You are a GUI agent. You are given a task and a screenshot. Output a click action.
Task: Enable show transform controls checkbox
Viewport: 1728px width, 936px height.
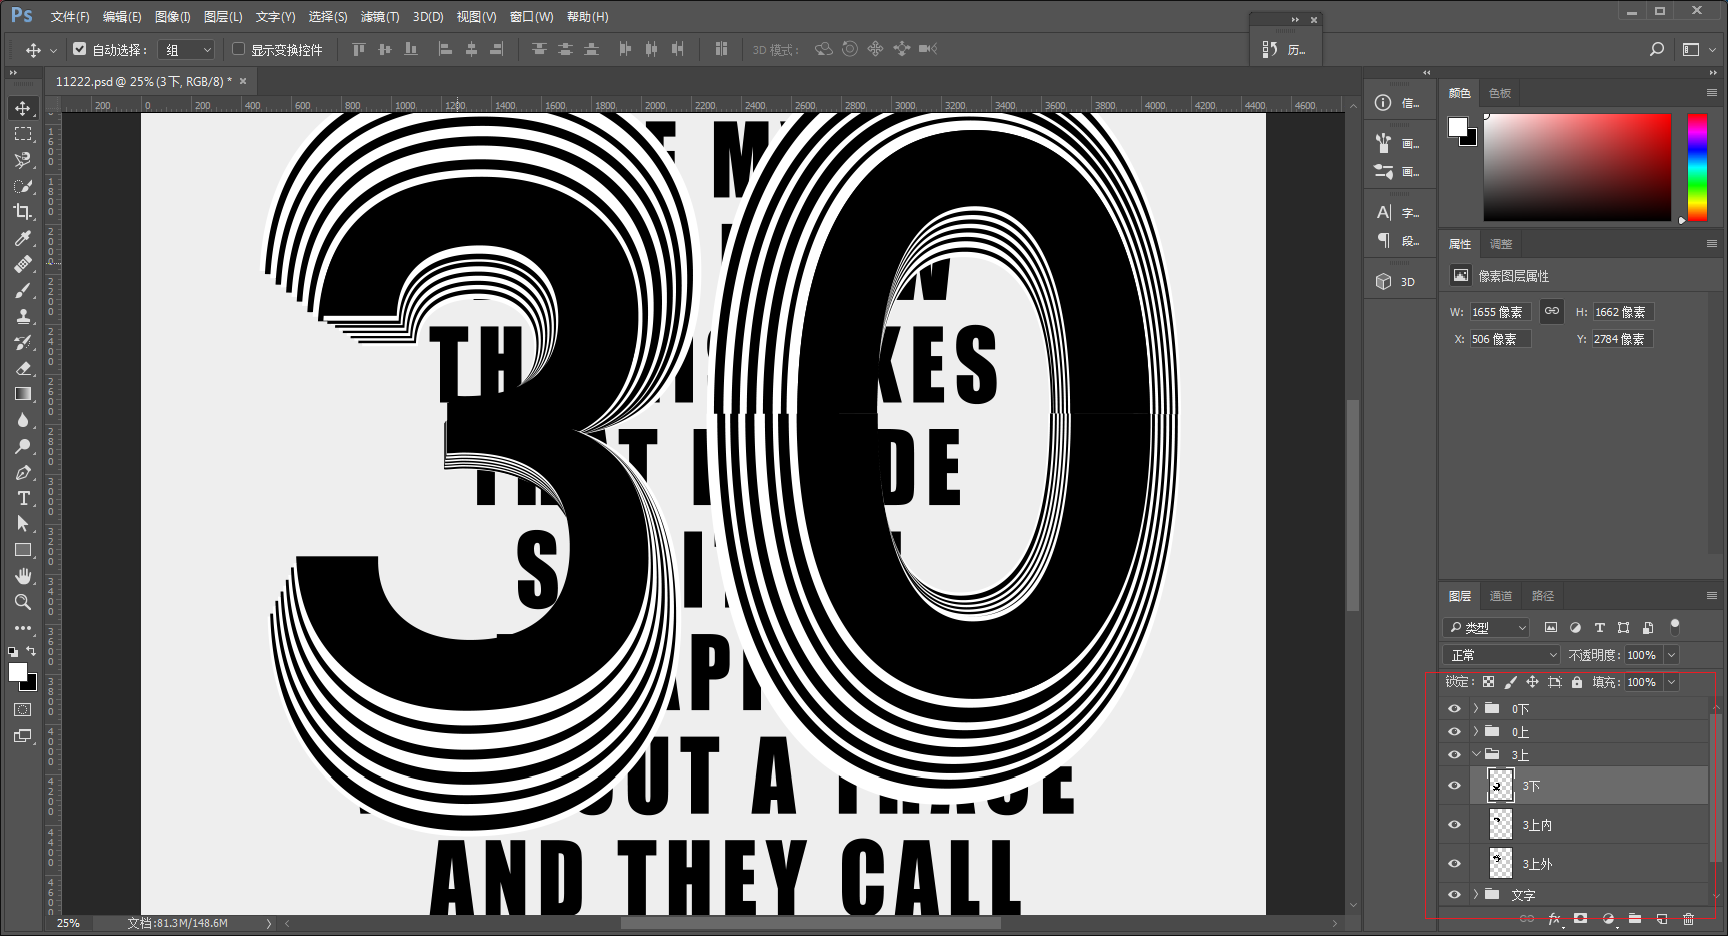coord(238,49)
